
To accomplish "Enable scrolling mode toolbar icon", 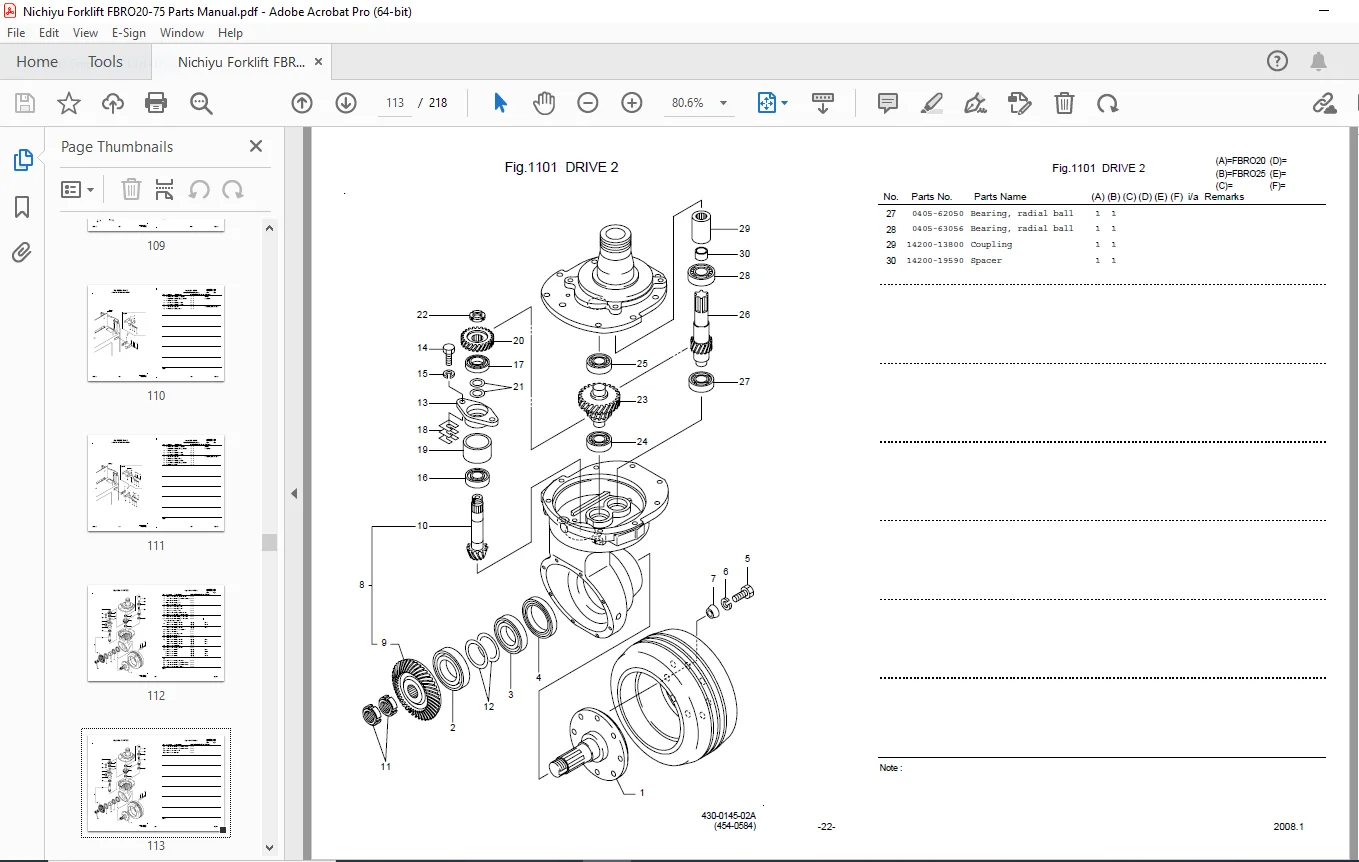I will (x=823, y=103).
